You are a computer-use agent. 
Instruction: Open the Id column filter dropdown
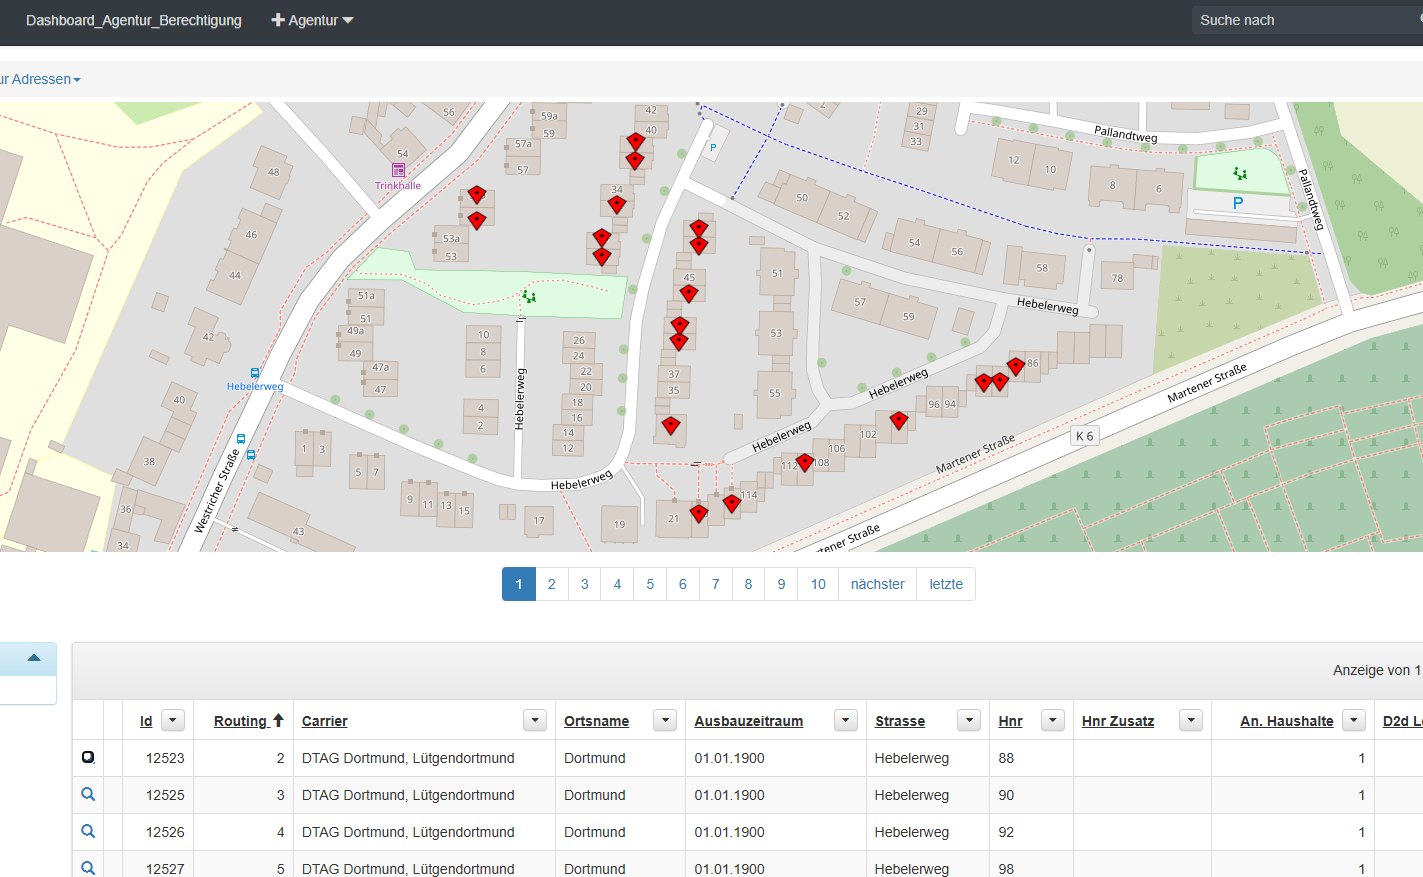pos(173,720)
